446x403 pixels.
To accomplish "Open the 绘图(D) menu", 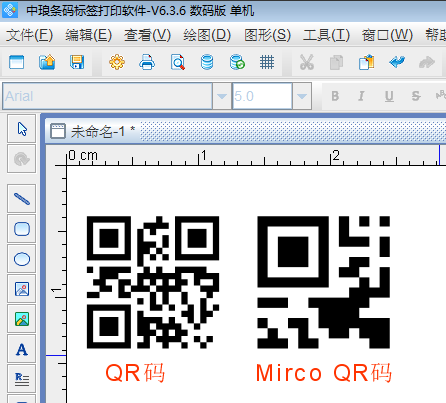I will [x=207, y=35].
